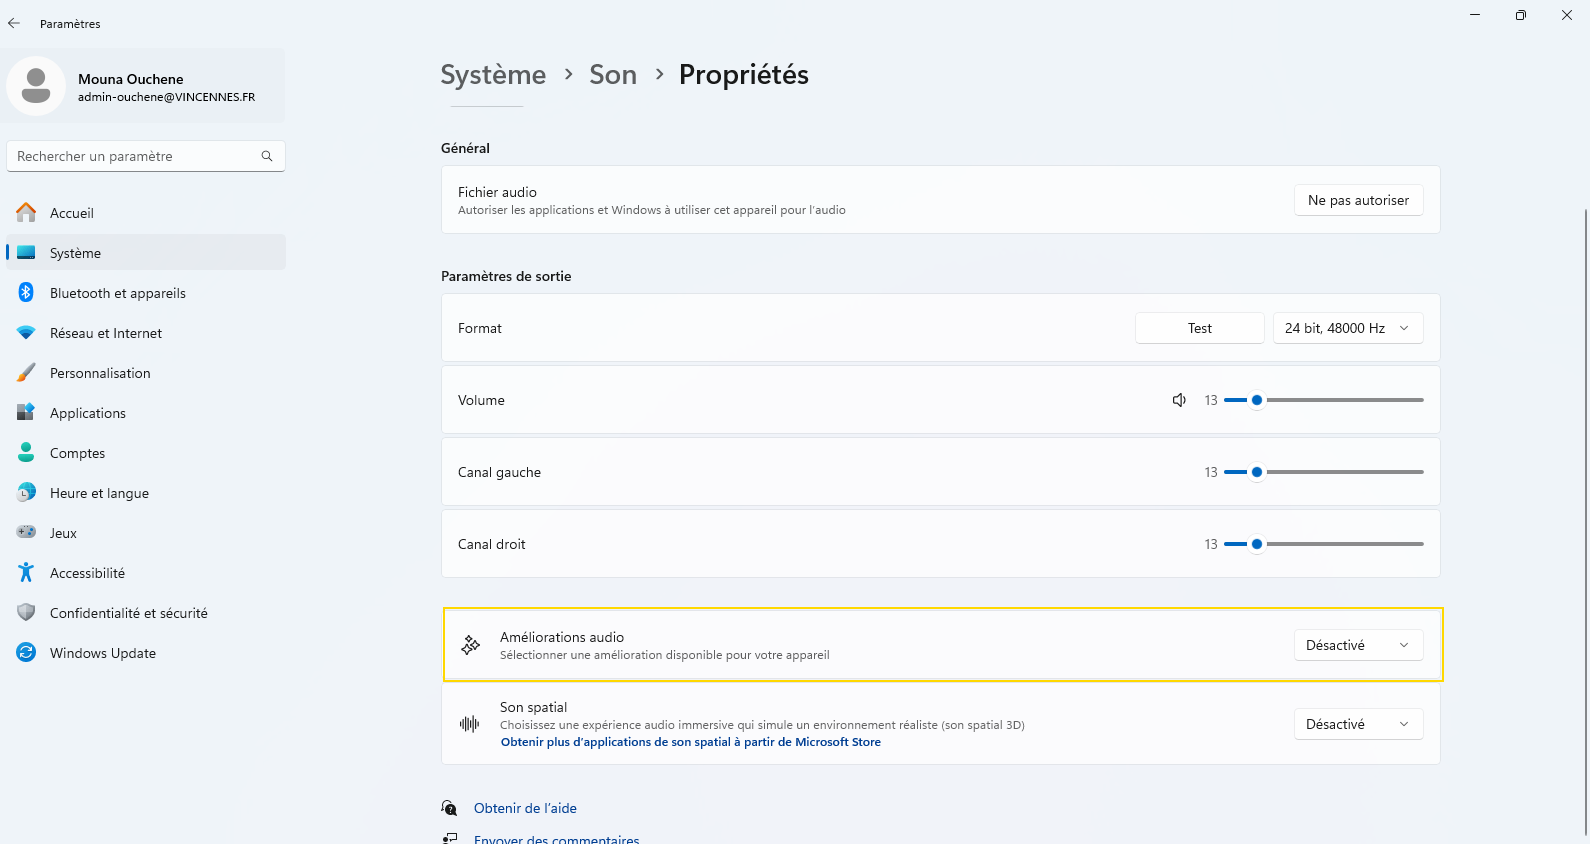The height and width of the screenshot is (844, 1590).
Task: Expand the Son spatial Désactivé dropdown
Action: (x=1358, y=724)
